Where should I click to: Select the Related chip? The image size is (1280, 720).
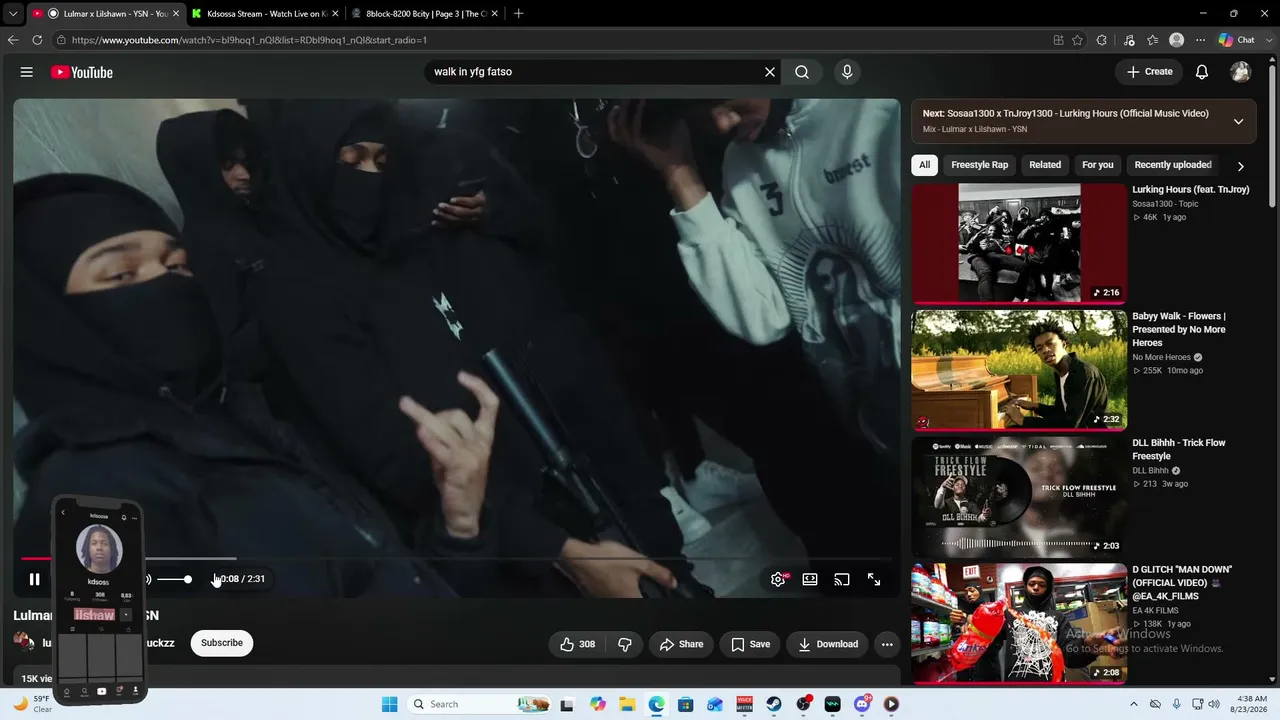(1045, 165)
